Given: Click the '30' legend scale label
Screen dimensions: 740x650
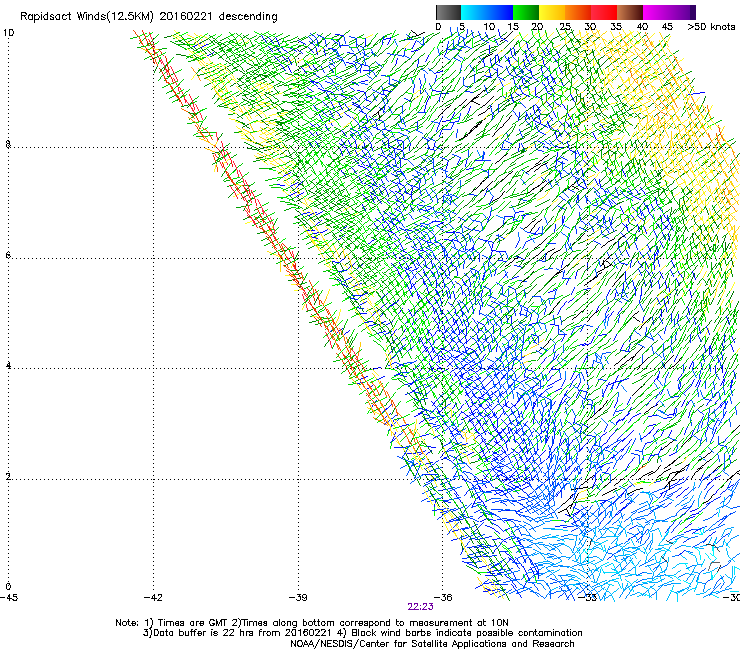Looking at the screenshot, I should click(590, 27).
